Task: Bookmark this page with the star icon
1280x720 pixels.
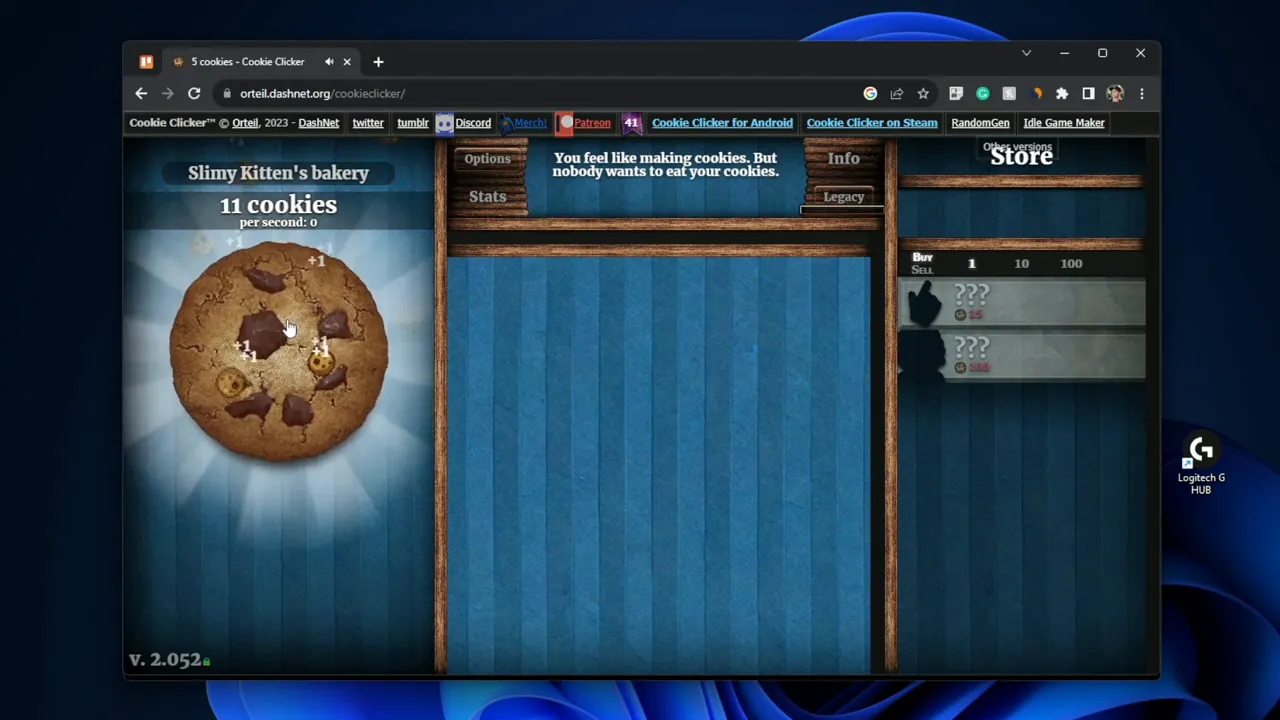Action: click(923, 94)
